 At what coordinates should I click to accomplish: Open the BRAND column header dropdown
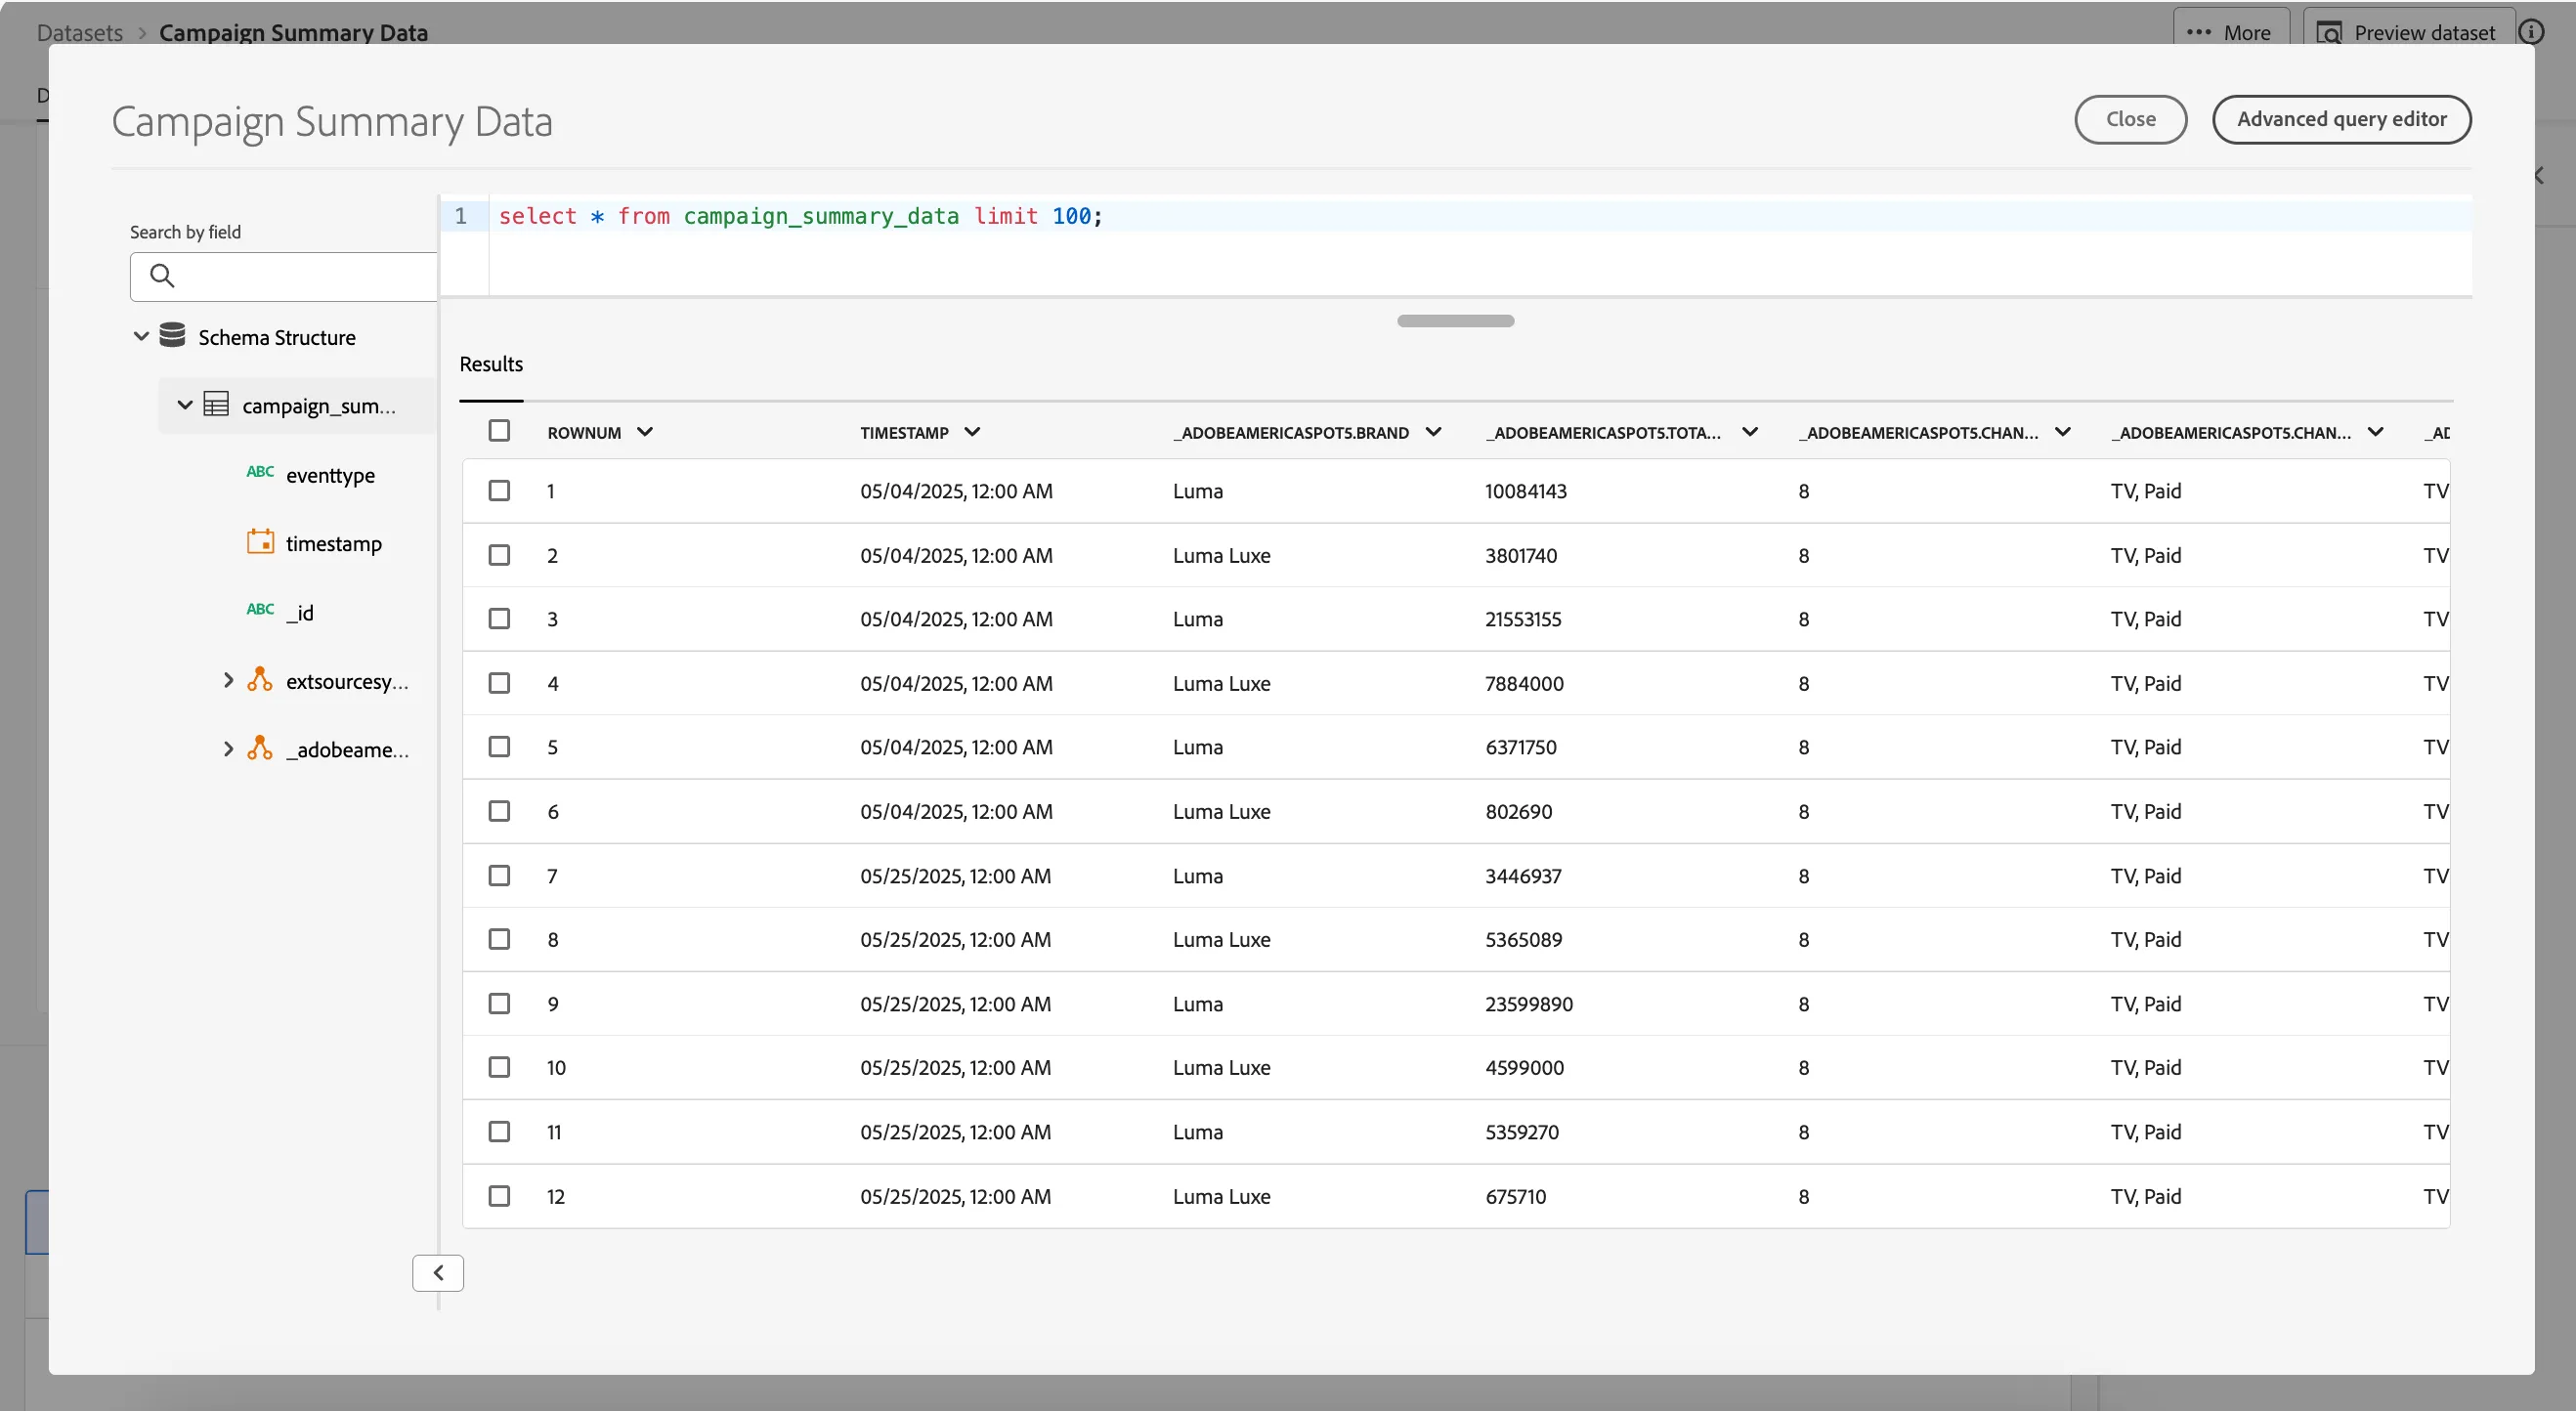(1433, 432)
